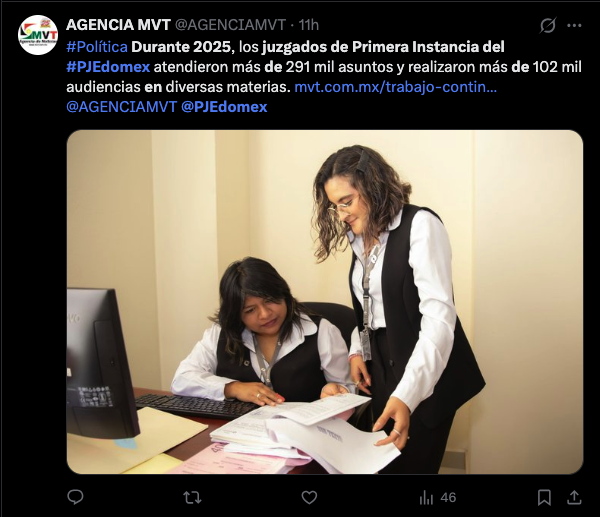Image resolution: width=600 pixels, height=517 pixels.
Task: Open the #PJEdomex hashtag
Action: (x=108, y=67)
